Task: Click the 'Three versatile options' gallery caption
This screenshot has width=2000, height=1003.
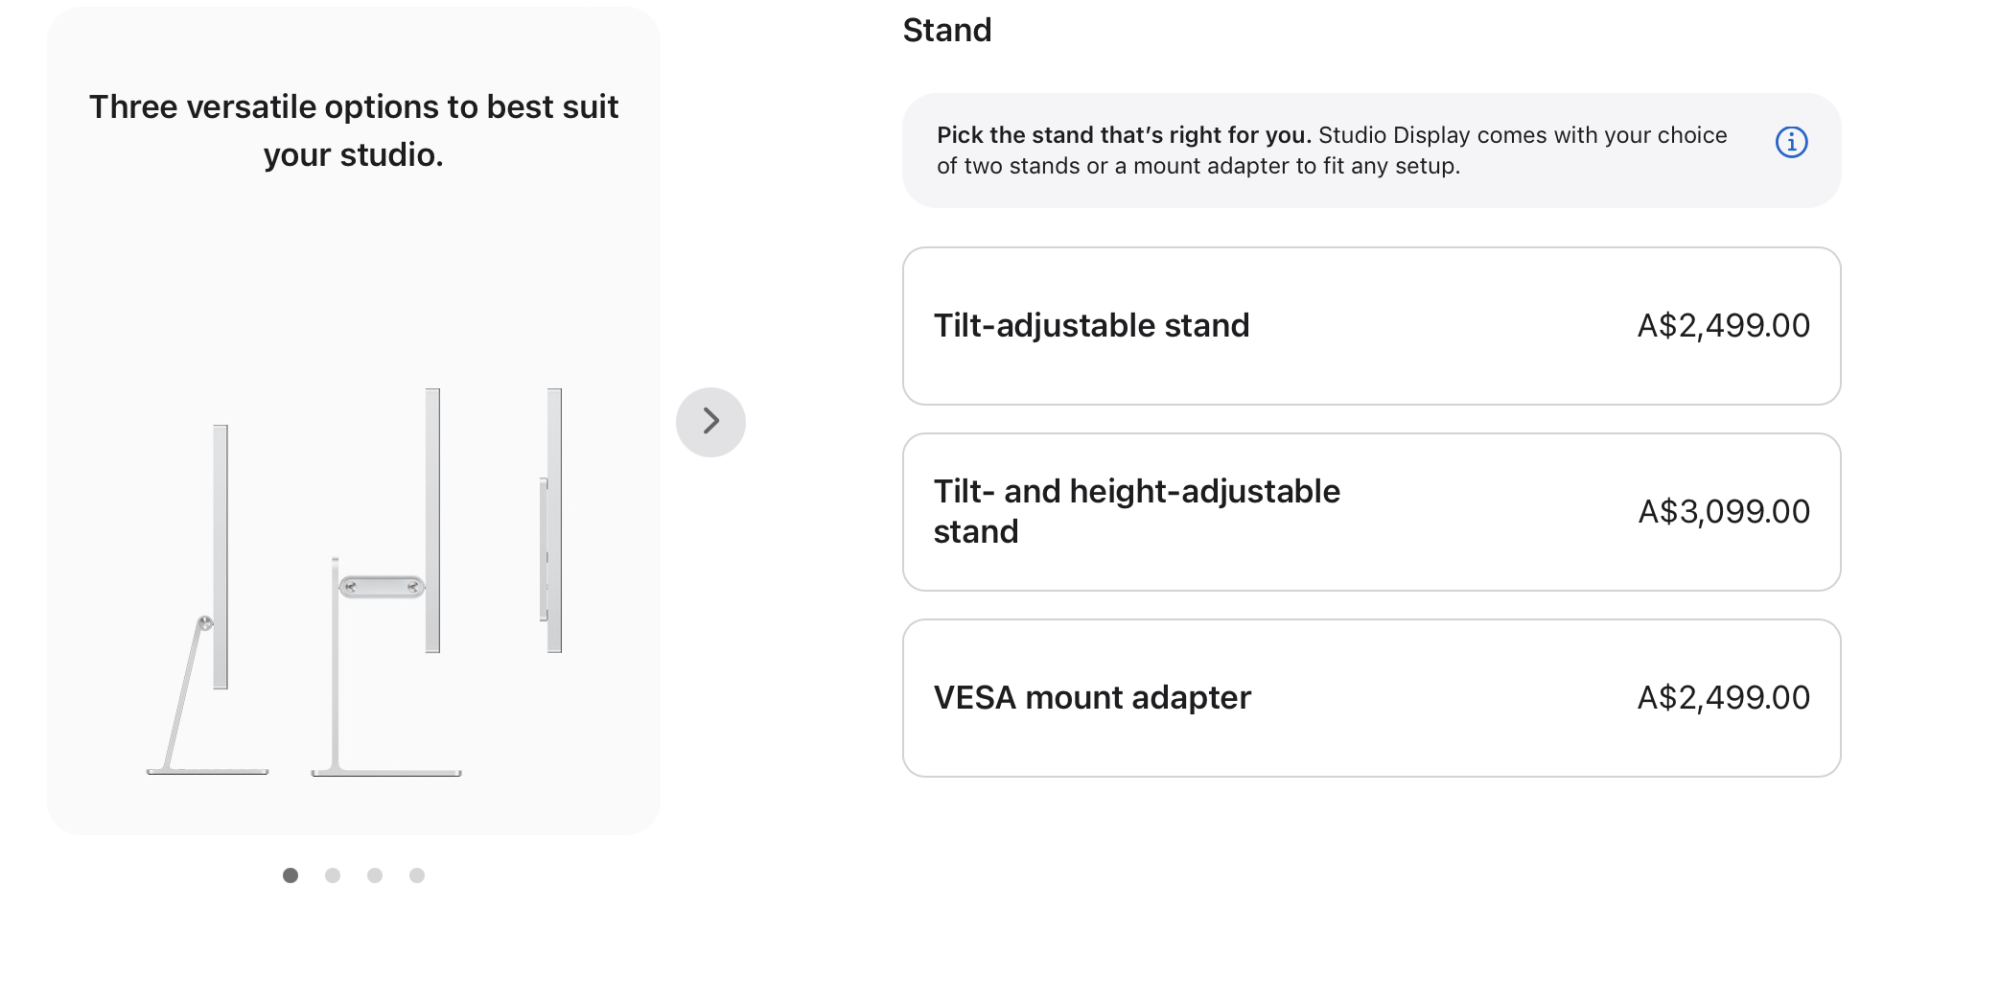Action: (x=353, y=130)
